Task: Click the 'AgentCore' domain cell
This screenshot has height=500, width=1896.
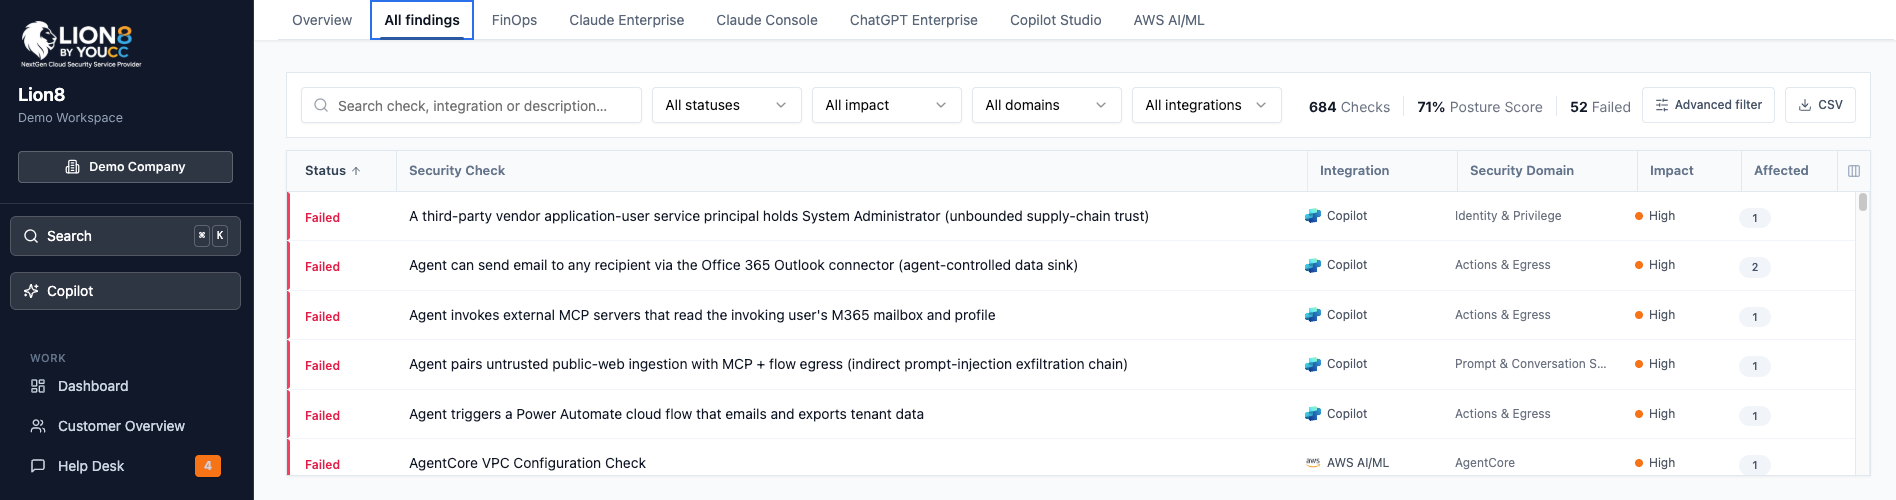Action: [1485, 463]
